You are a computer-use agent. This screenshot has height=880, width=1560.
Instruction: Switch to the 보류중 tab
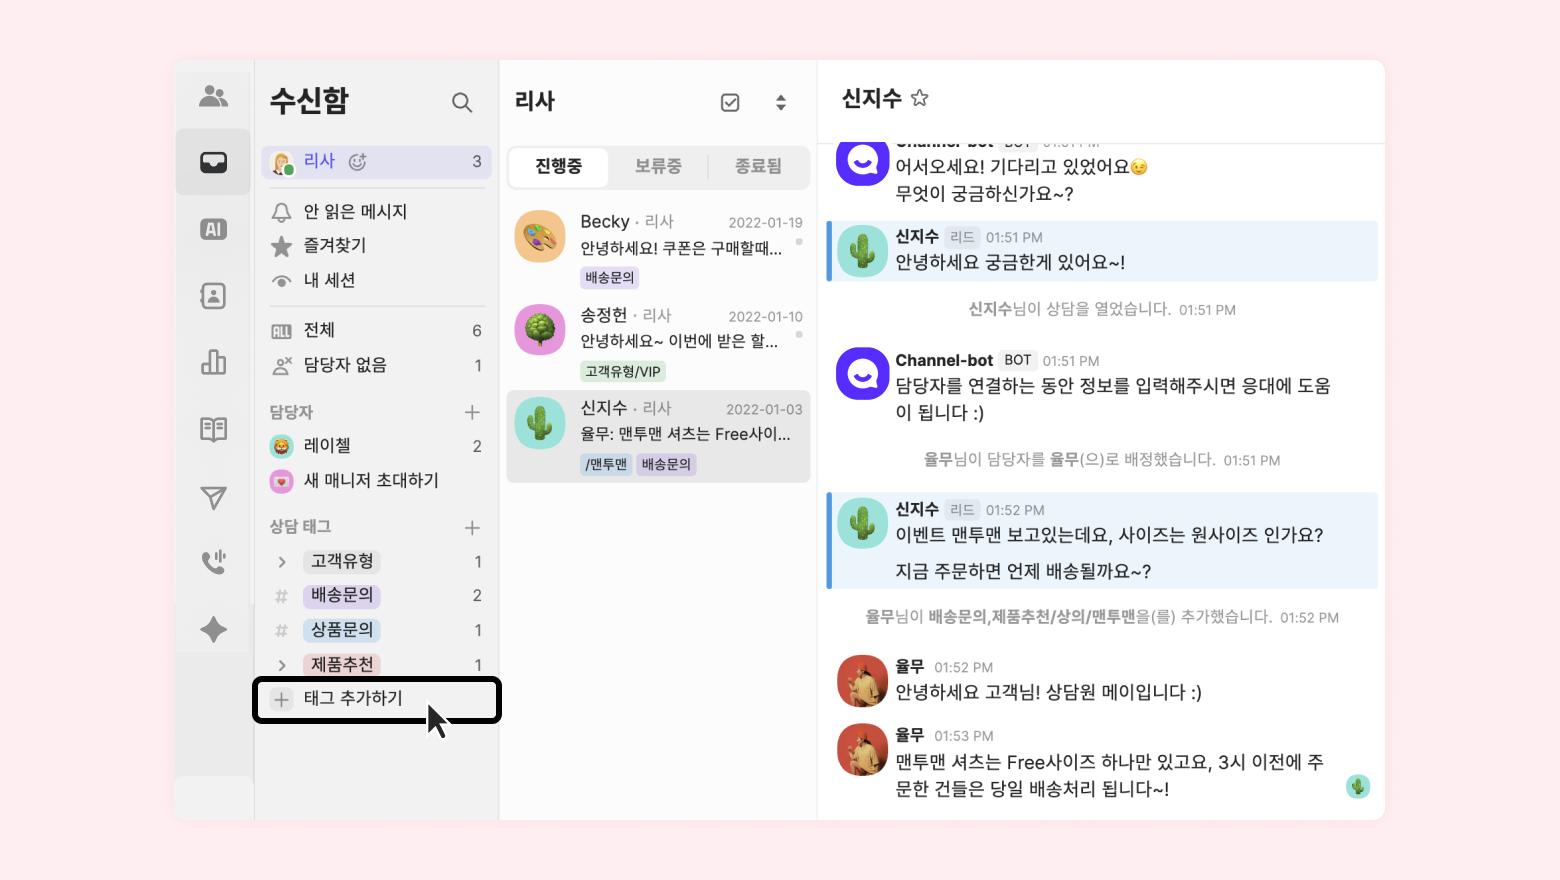658,167
